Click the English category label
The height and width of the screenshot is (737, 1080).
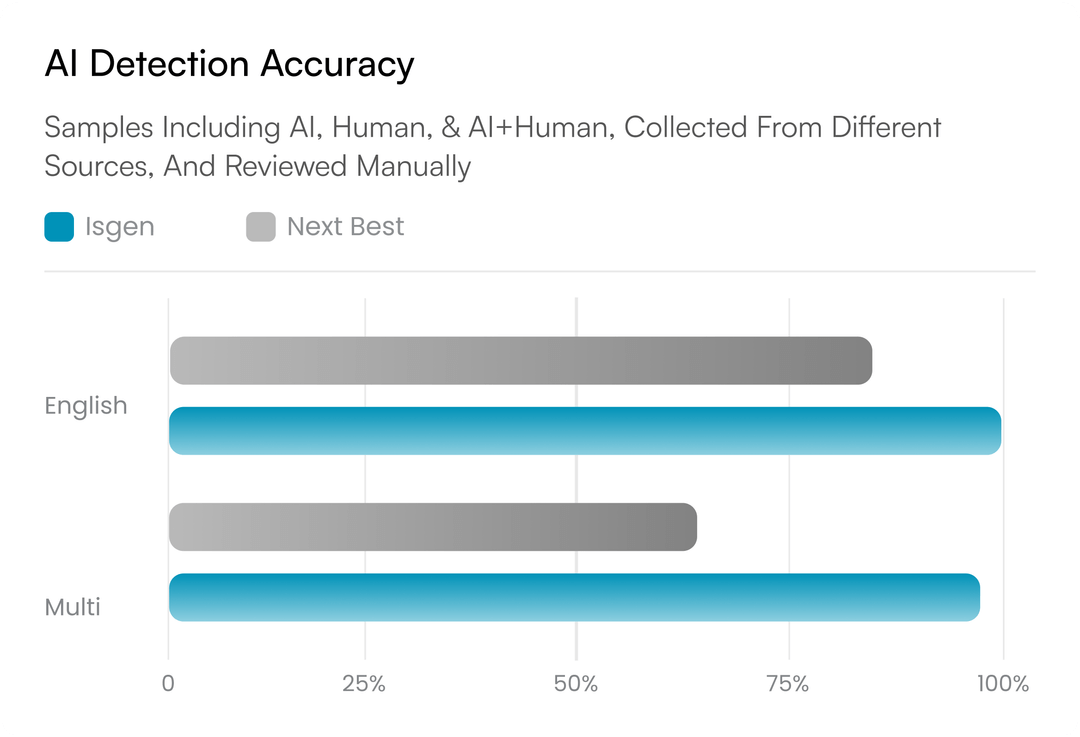click(86, 406)
